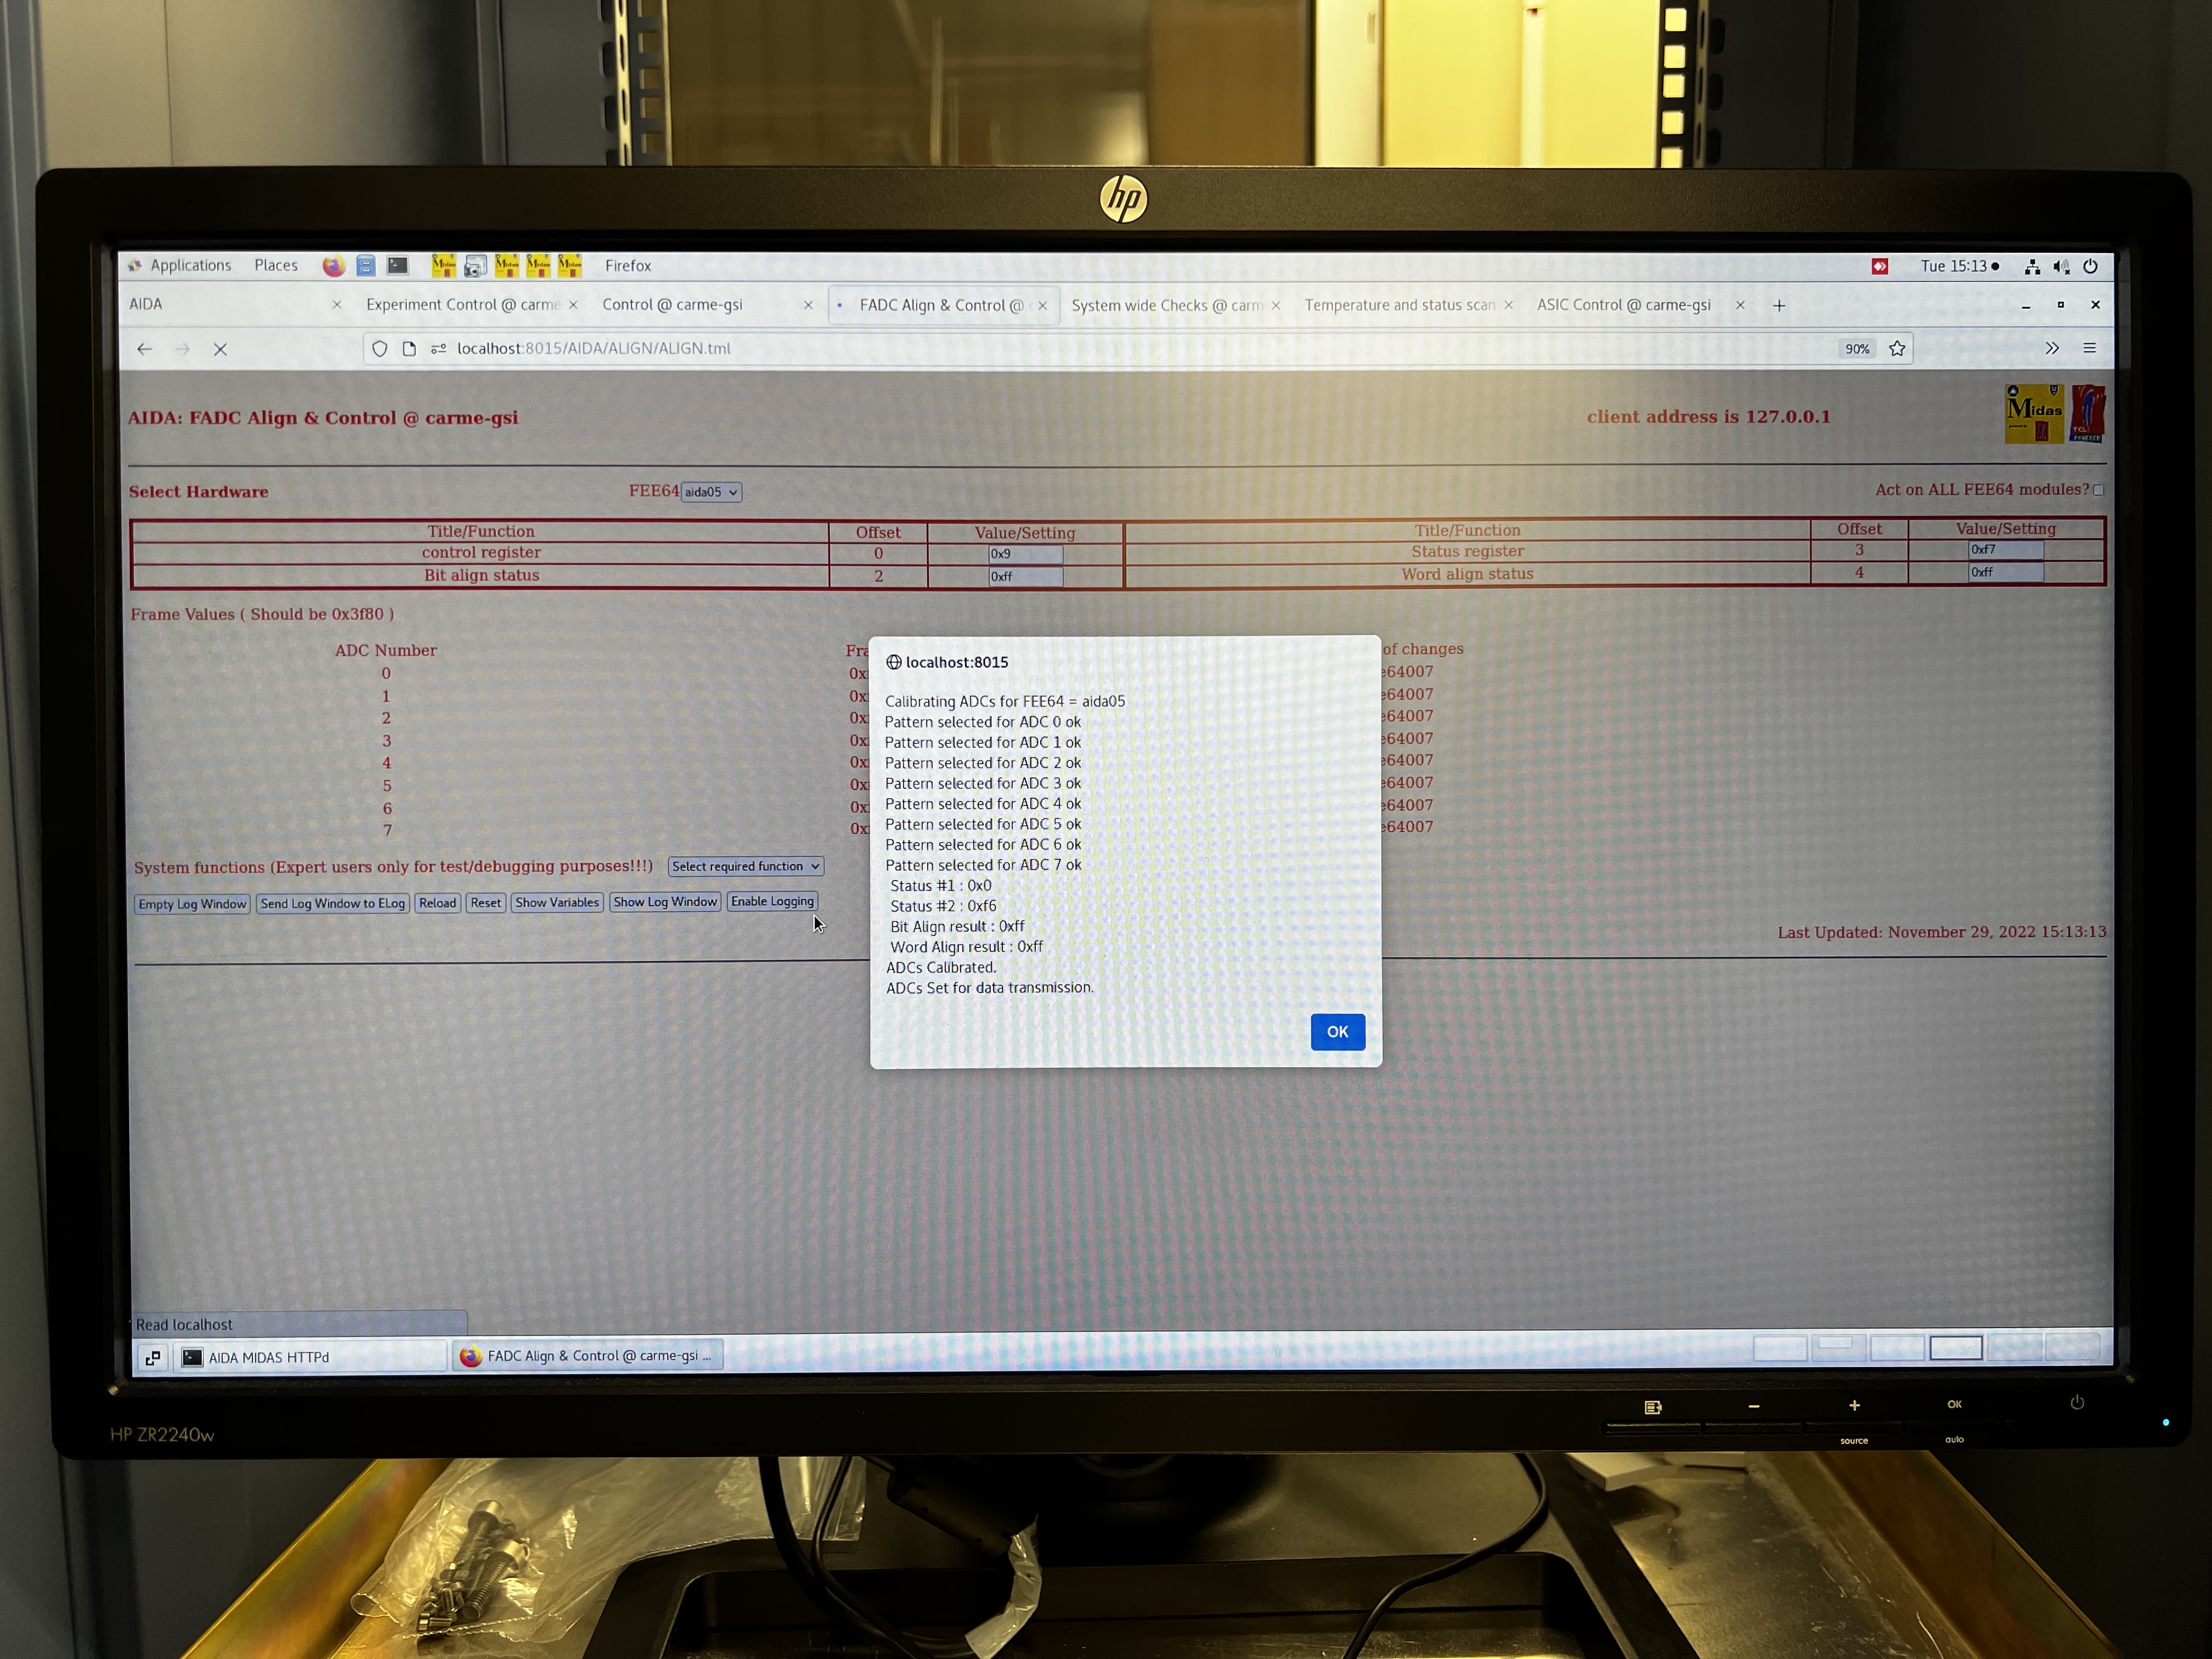
Task: Click the control register value field
Action: [1024, 554]
